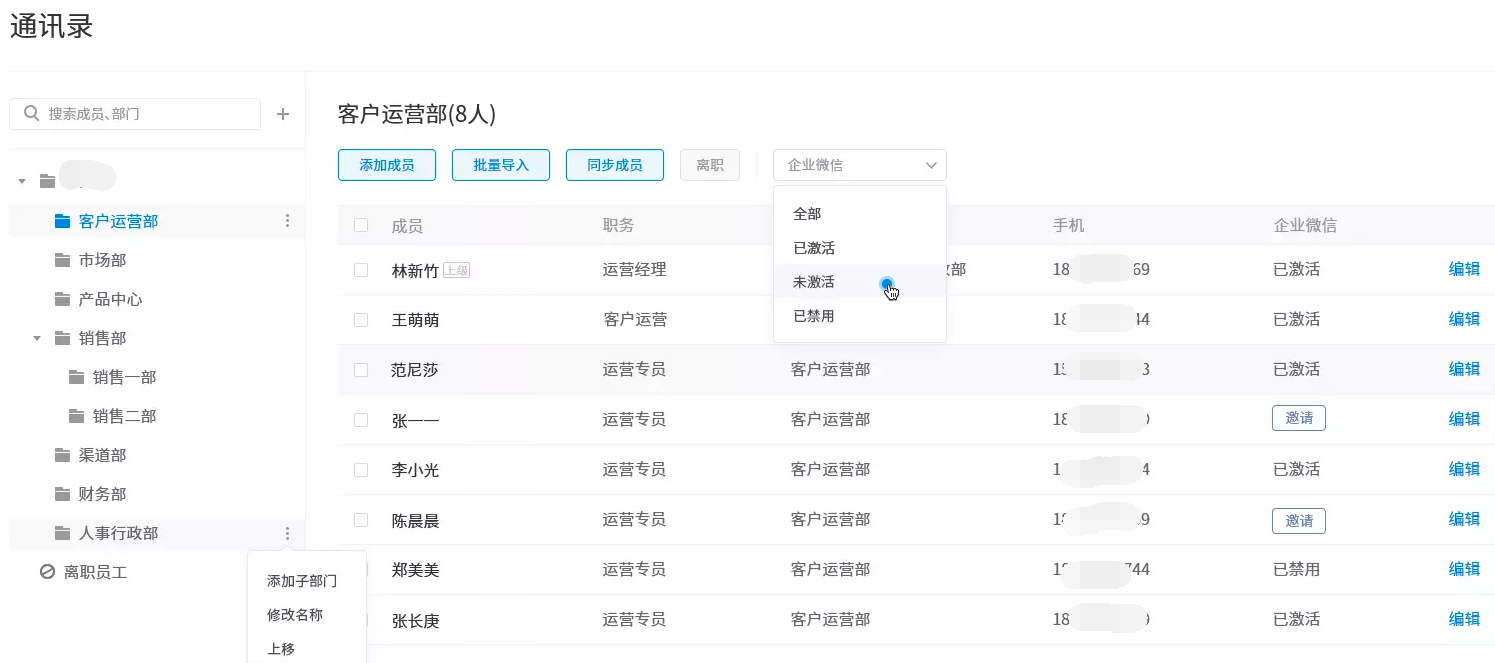Screen dimensions: 1495x663
Task: Tick the select-all checkbox in table header
Action: (x=361, y=226)
